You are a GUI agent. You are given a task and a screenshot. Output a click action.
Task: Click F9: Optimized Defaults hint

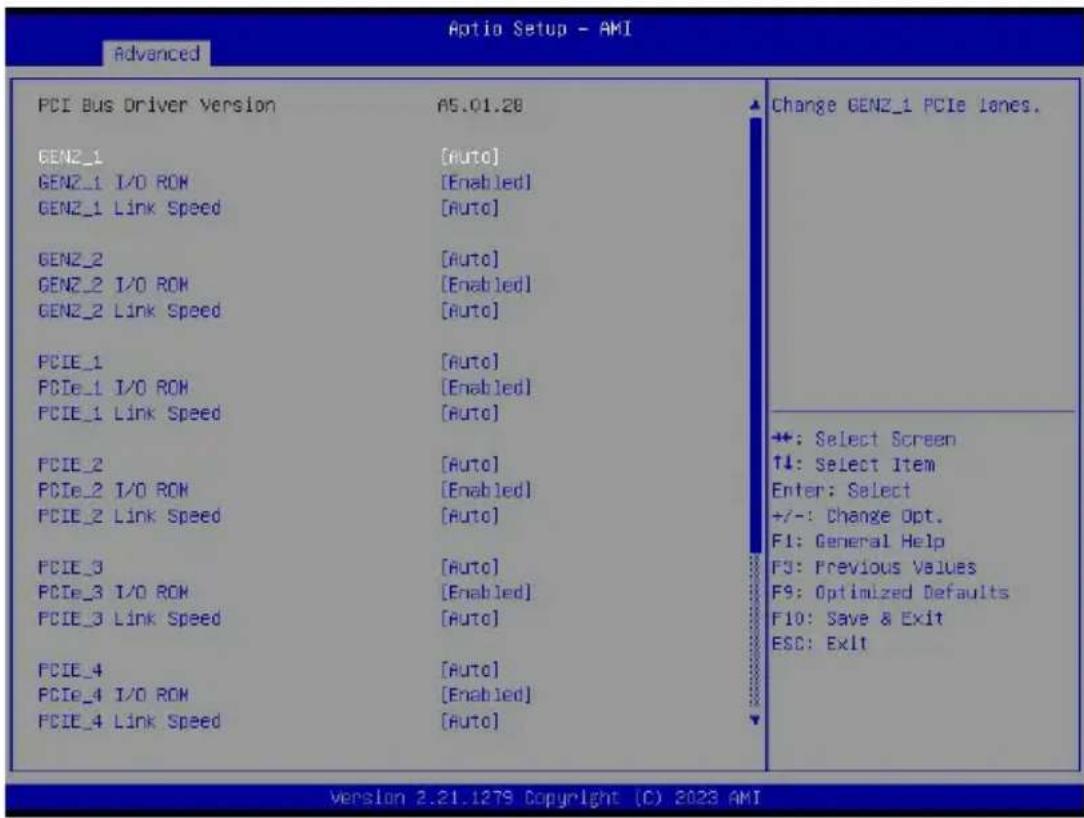click(890, 593)
